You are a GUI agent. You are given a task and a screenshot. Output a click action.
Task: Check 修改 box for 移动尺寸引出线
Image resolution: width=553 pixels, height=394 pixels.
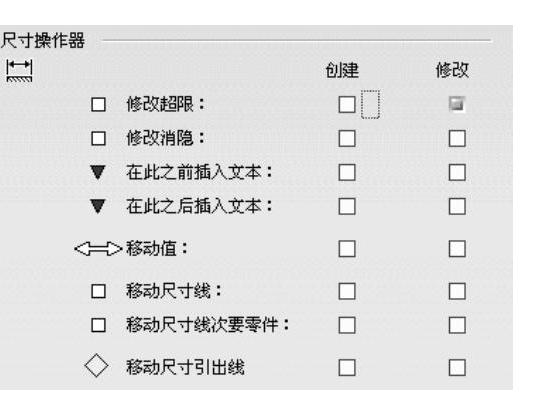pos(457,368)
